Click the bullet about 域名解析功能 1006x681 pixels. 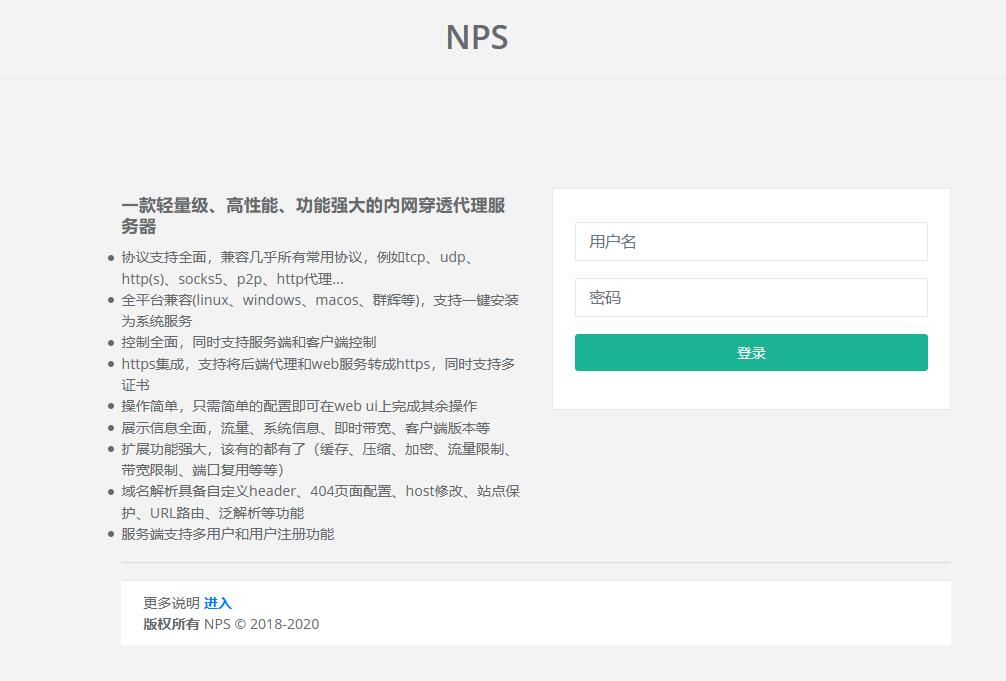pyautogui.click(x=320, y=501)
